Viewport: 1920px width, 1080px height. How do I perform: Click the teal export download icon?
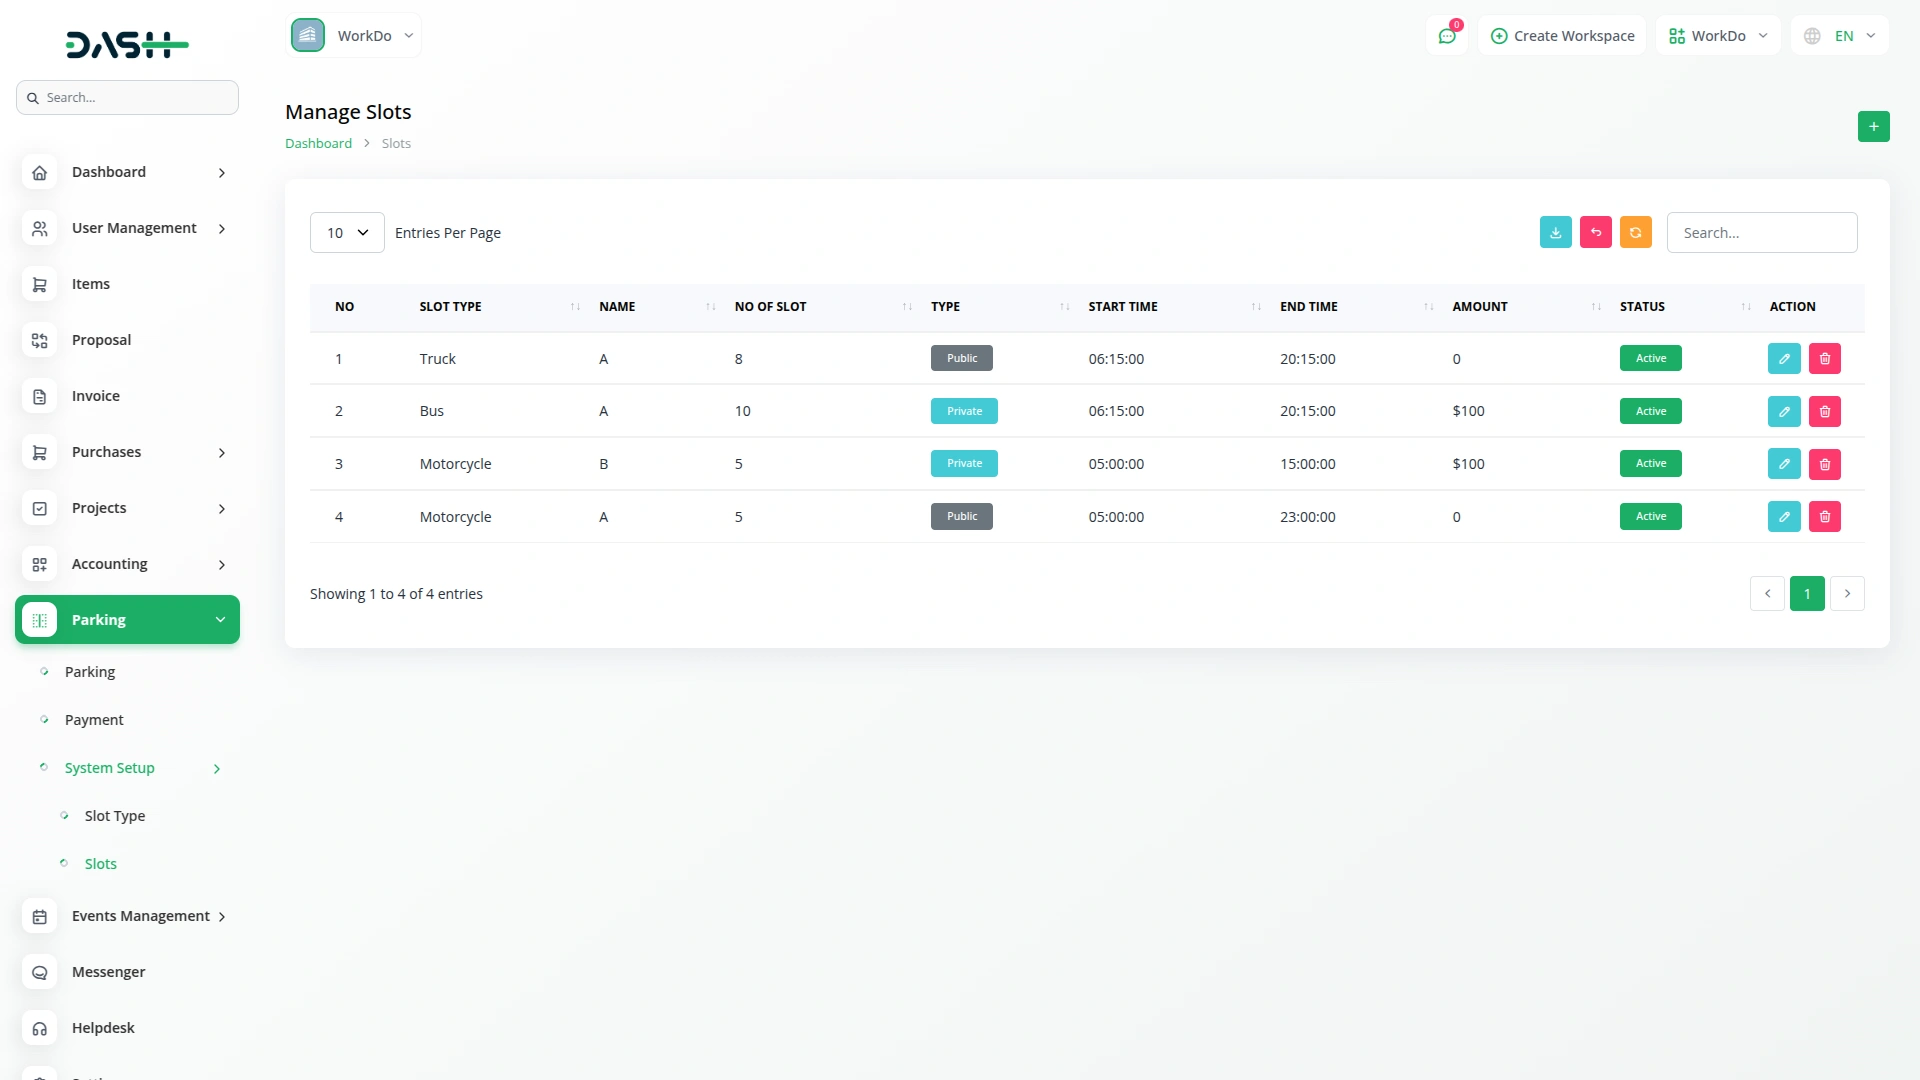[x=1555, y=232]
